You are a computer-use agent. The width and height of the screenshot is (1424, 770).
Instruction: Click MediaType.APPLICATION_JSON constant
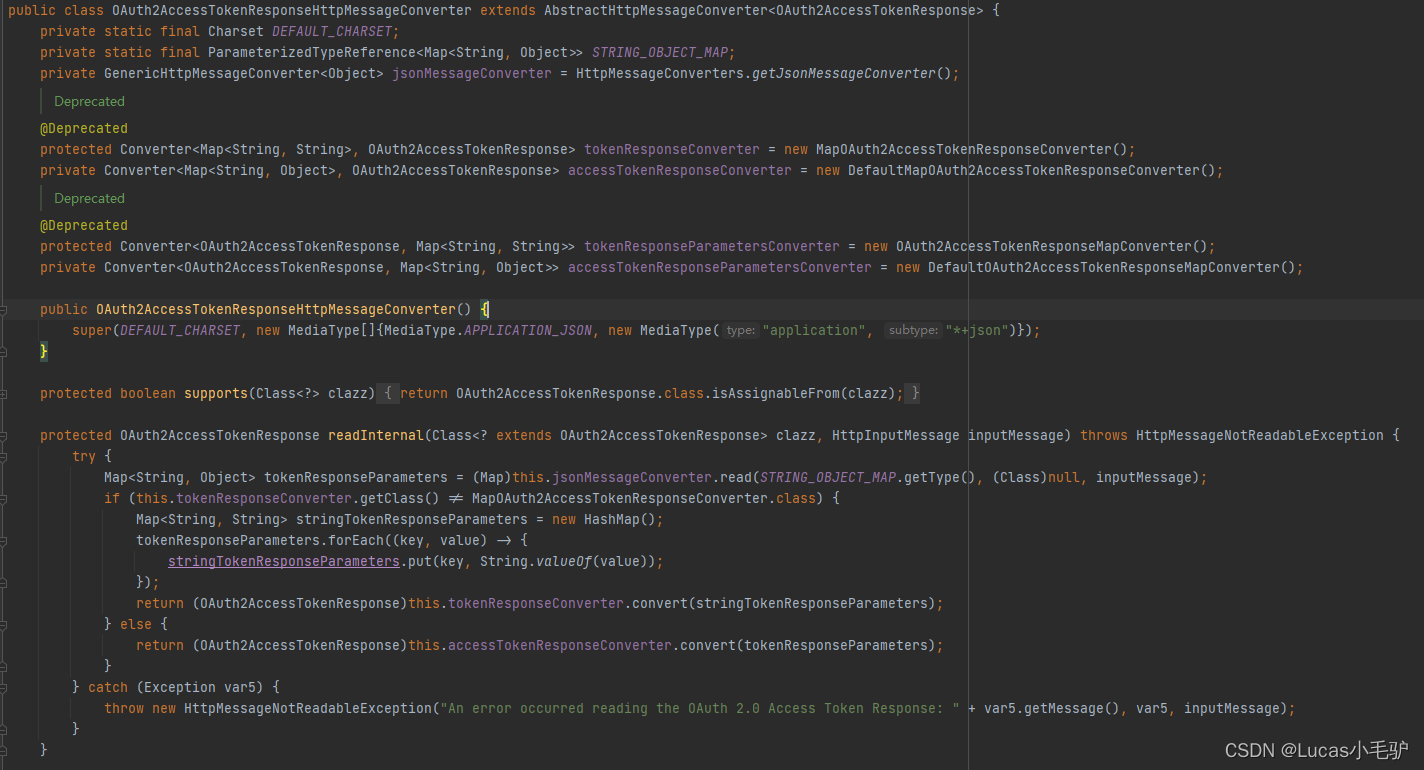[488, 331]
